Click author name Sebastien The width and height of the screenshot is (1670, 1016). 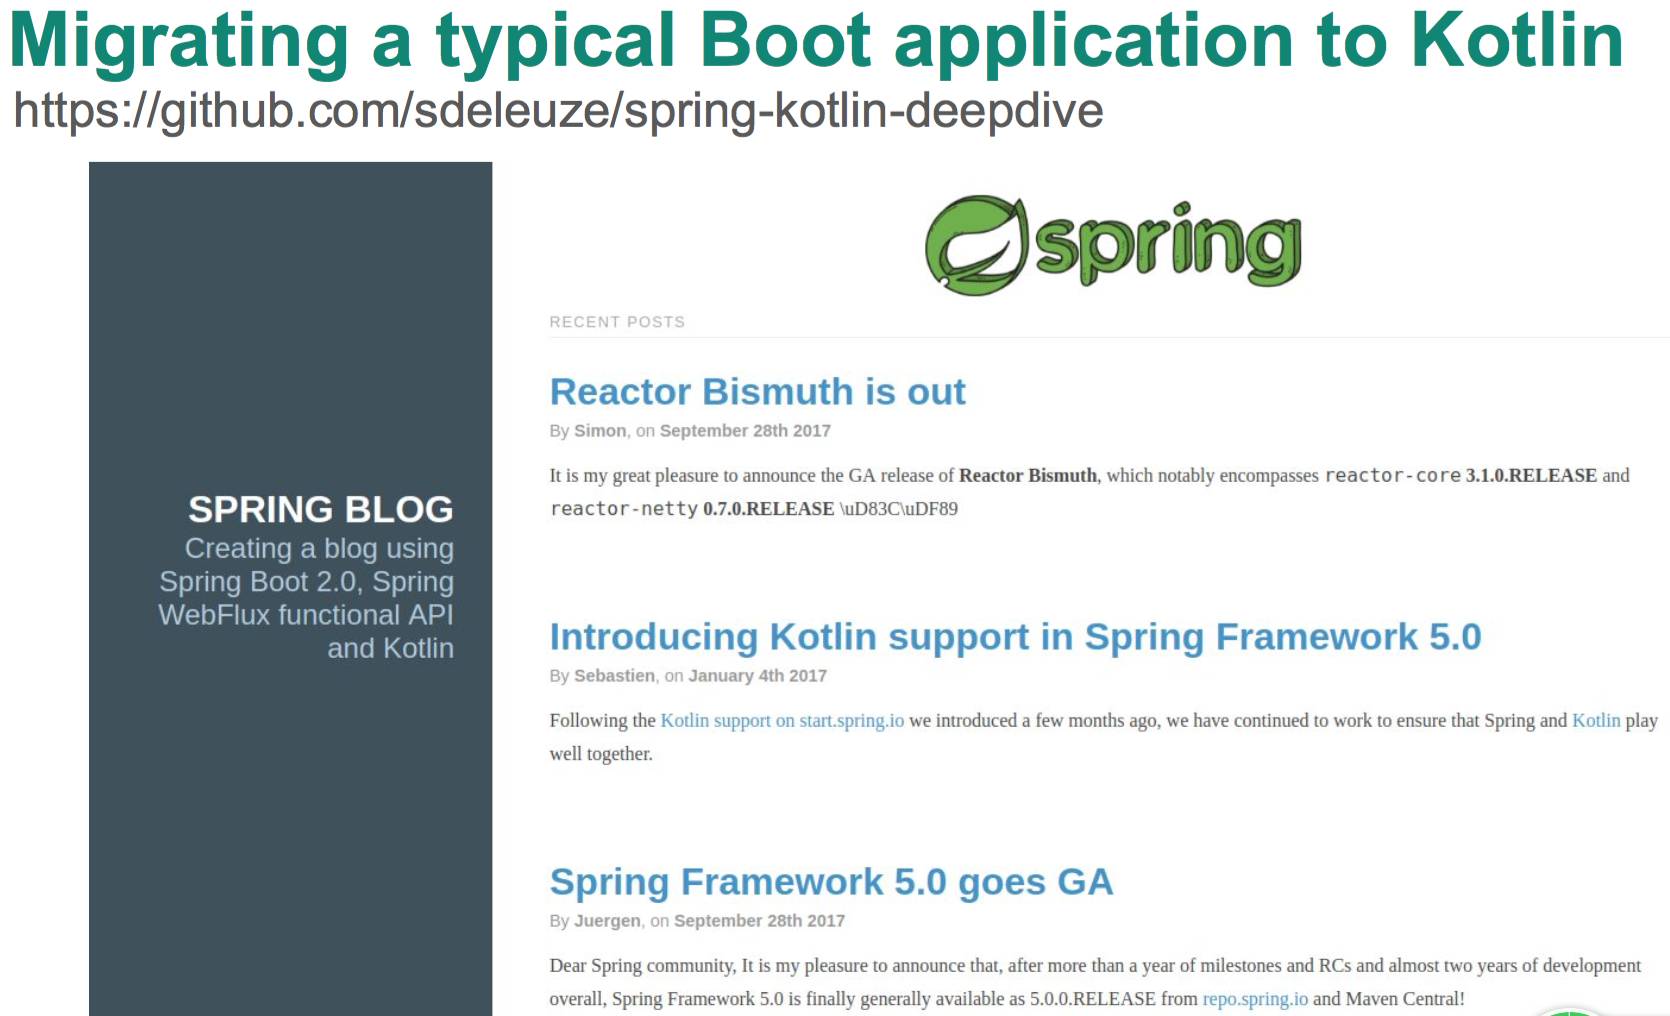[x=614, y=676]
